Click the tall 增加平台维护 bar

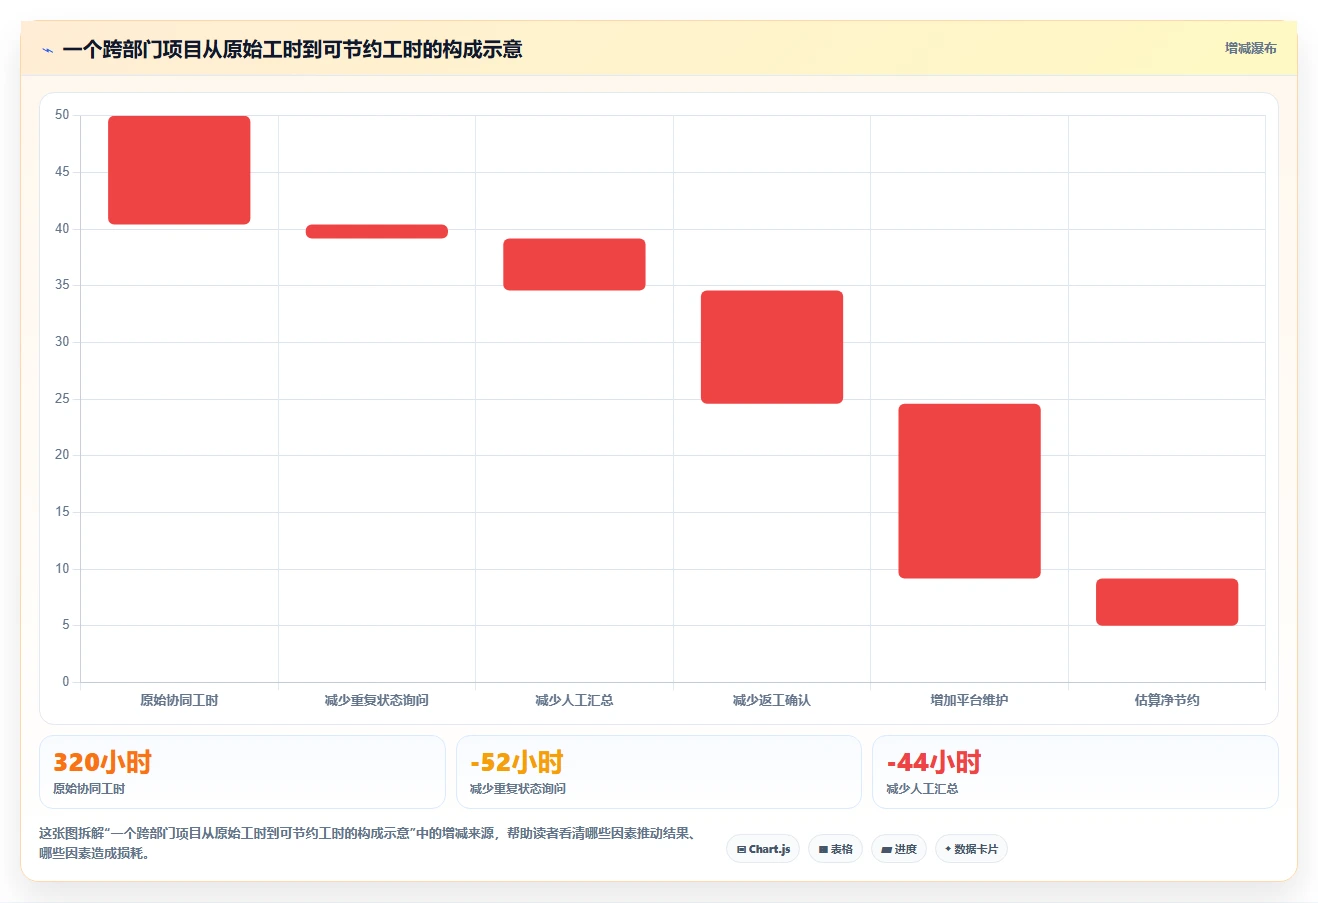(969, 491)
